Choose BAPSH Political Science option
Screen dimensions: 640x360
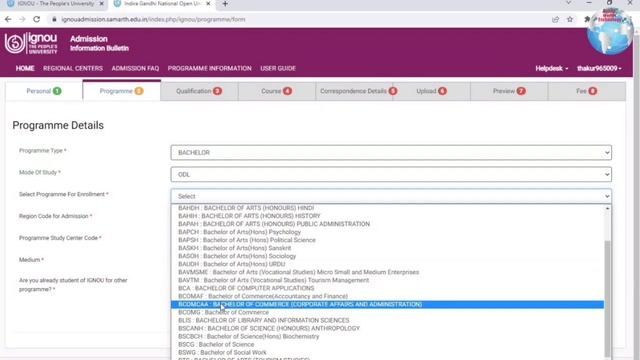pos(387,240)
